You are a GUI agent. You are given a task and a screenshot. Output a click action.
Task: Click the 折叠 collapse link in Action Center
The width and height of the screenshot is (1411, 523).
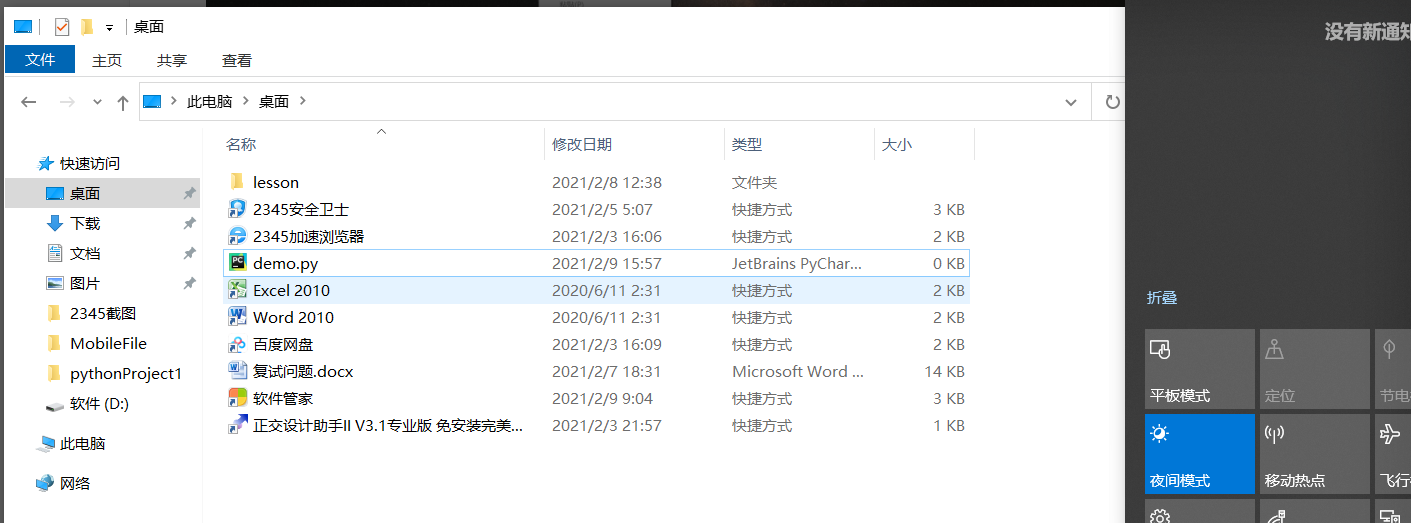point(1162,297)
